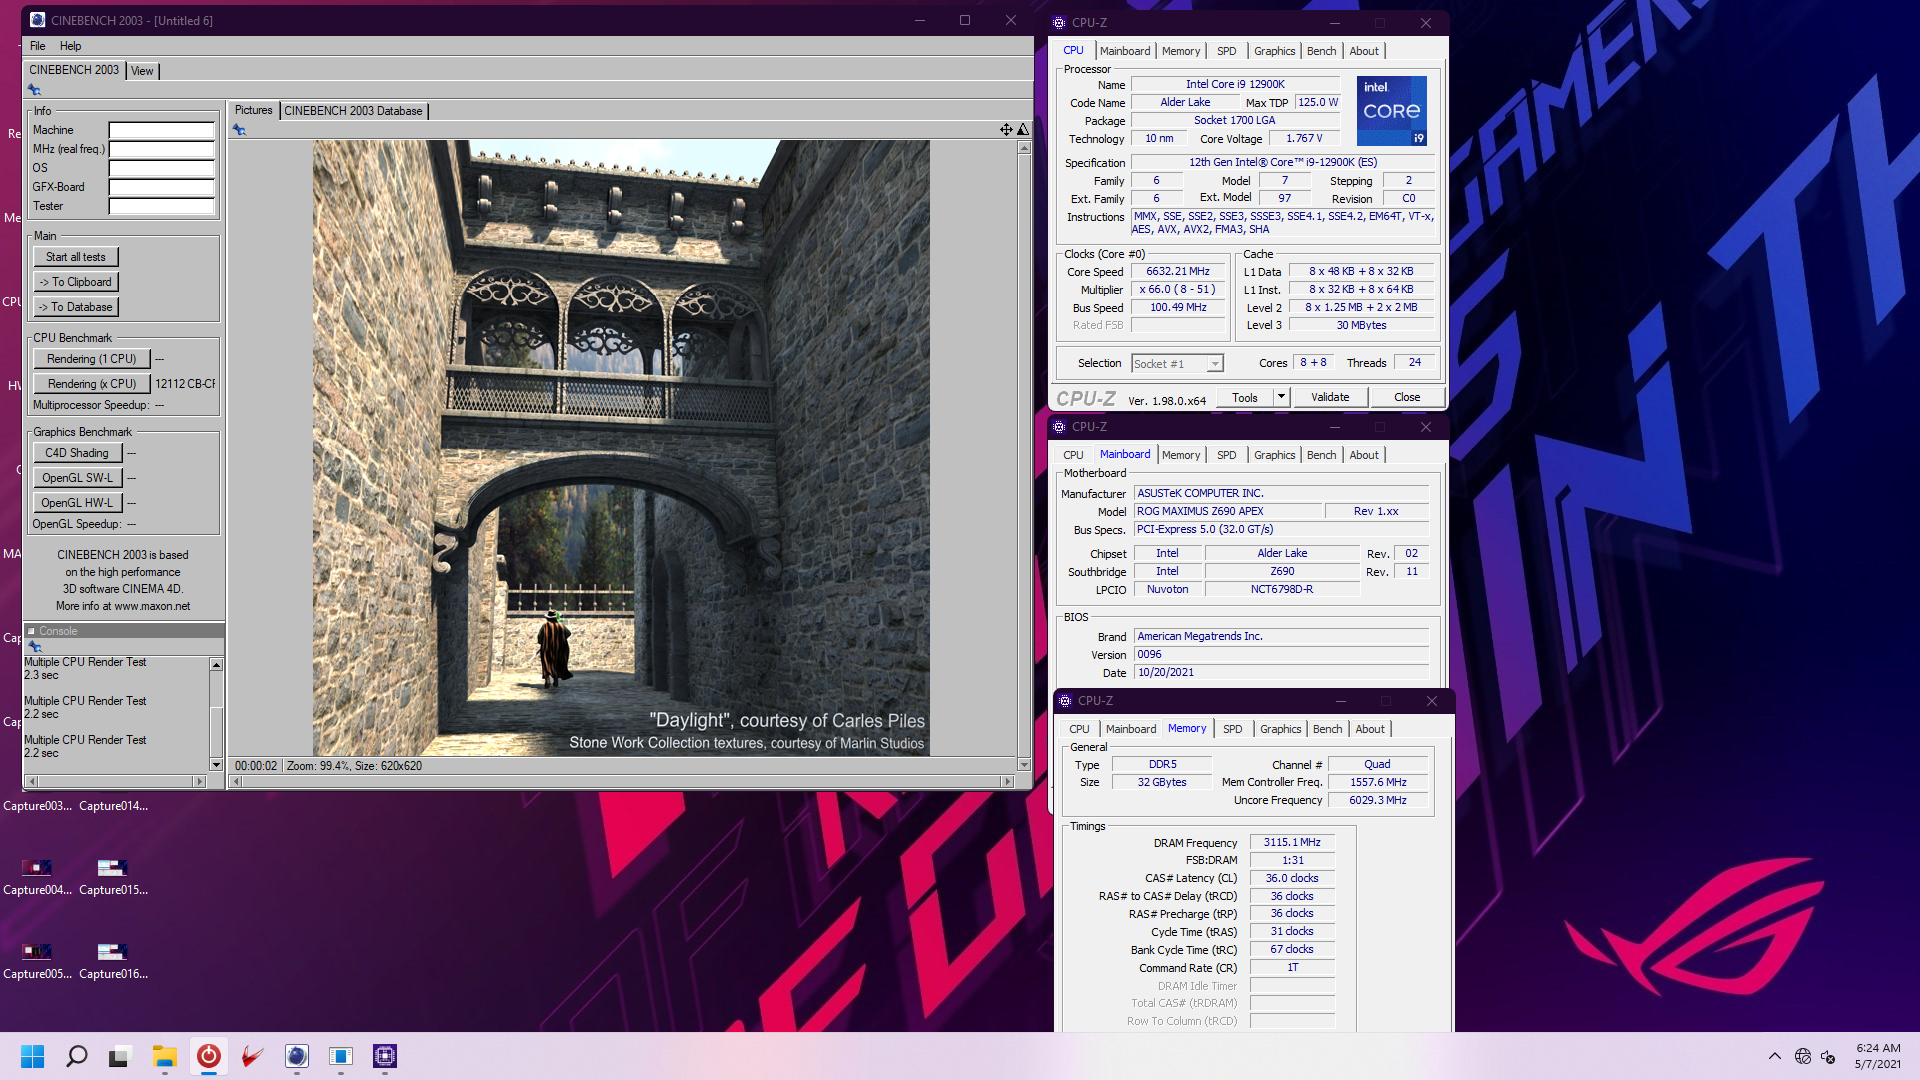The width and height of the screenshot is (1920, 1080).
Task: Click the Close button in CPU-Z
Action: point(1407,397)
